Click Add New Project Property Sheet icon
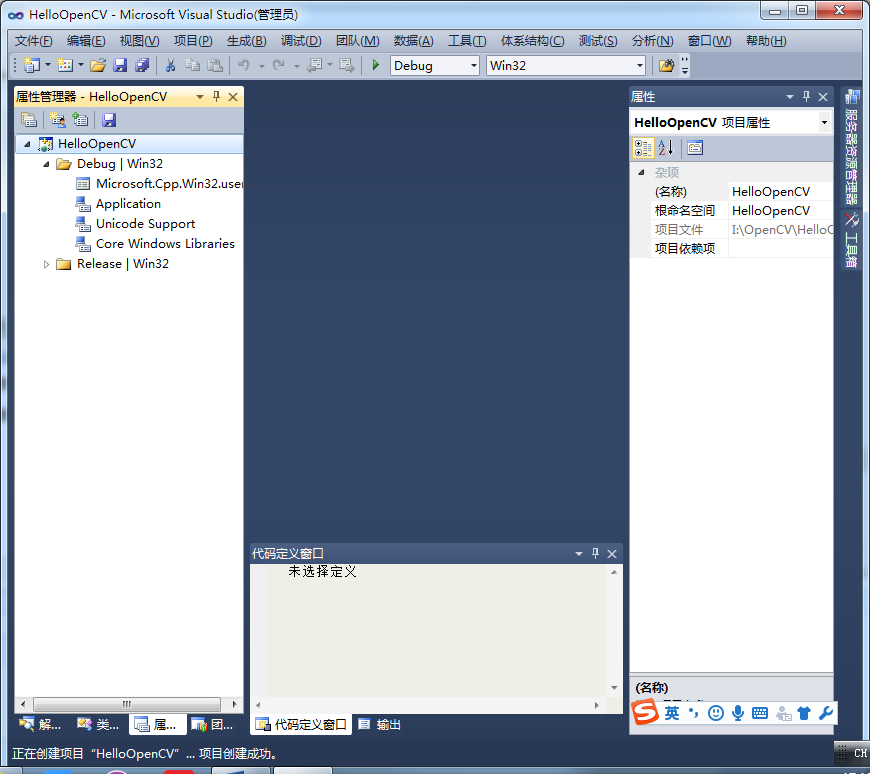870x774 pixels. point(57,120)
